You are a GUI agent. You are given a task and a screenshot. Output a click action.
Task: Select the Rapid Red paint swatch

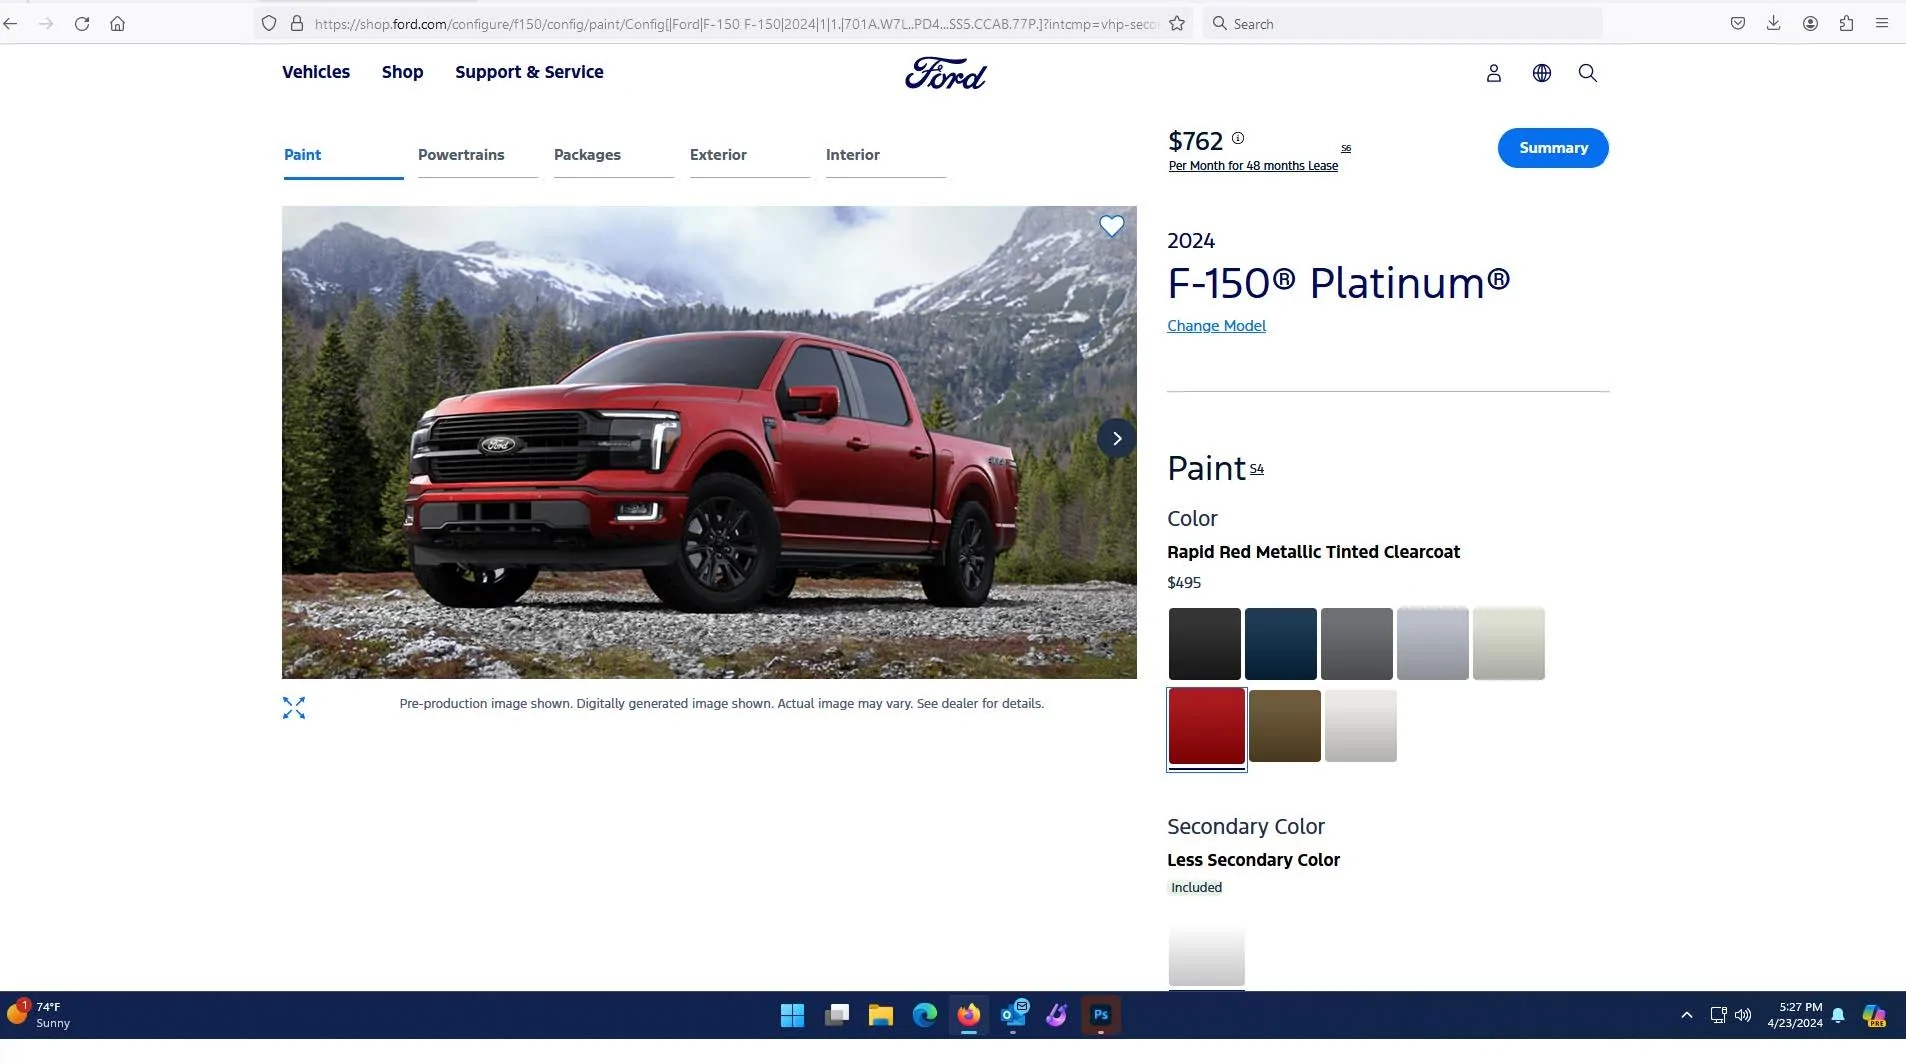1207,727
